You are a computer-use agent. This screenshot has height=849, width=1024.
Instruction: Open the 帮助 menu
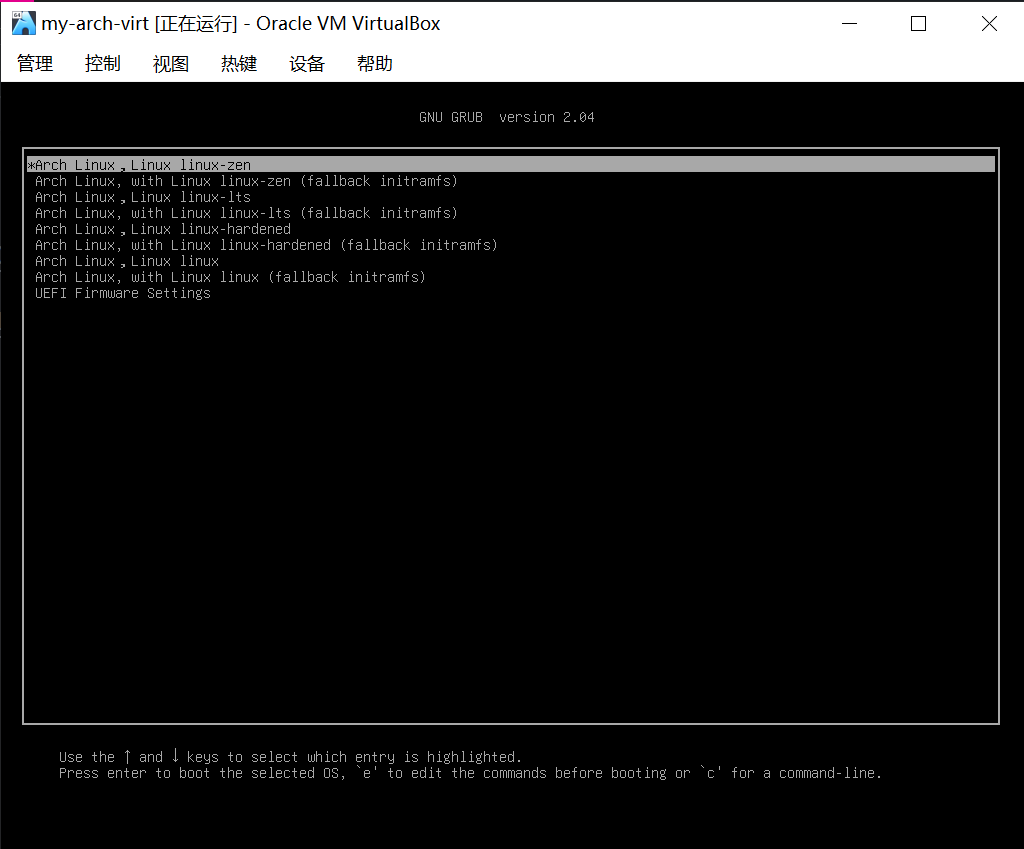click(x=374, y=62)
